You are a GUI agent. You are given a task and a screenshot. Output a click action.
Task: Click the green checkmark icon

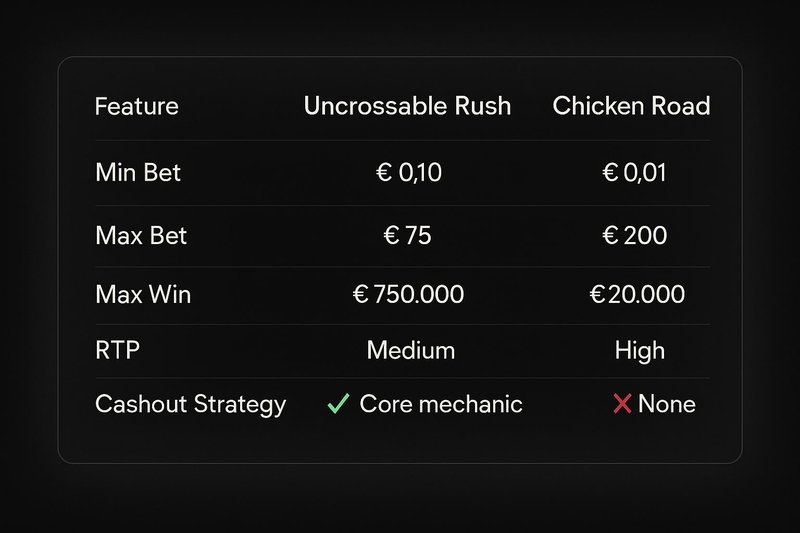click(x=338, y=405)
